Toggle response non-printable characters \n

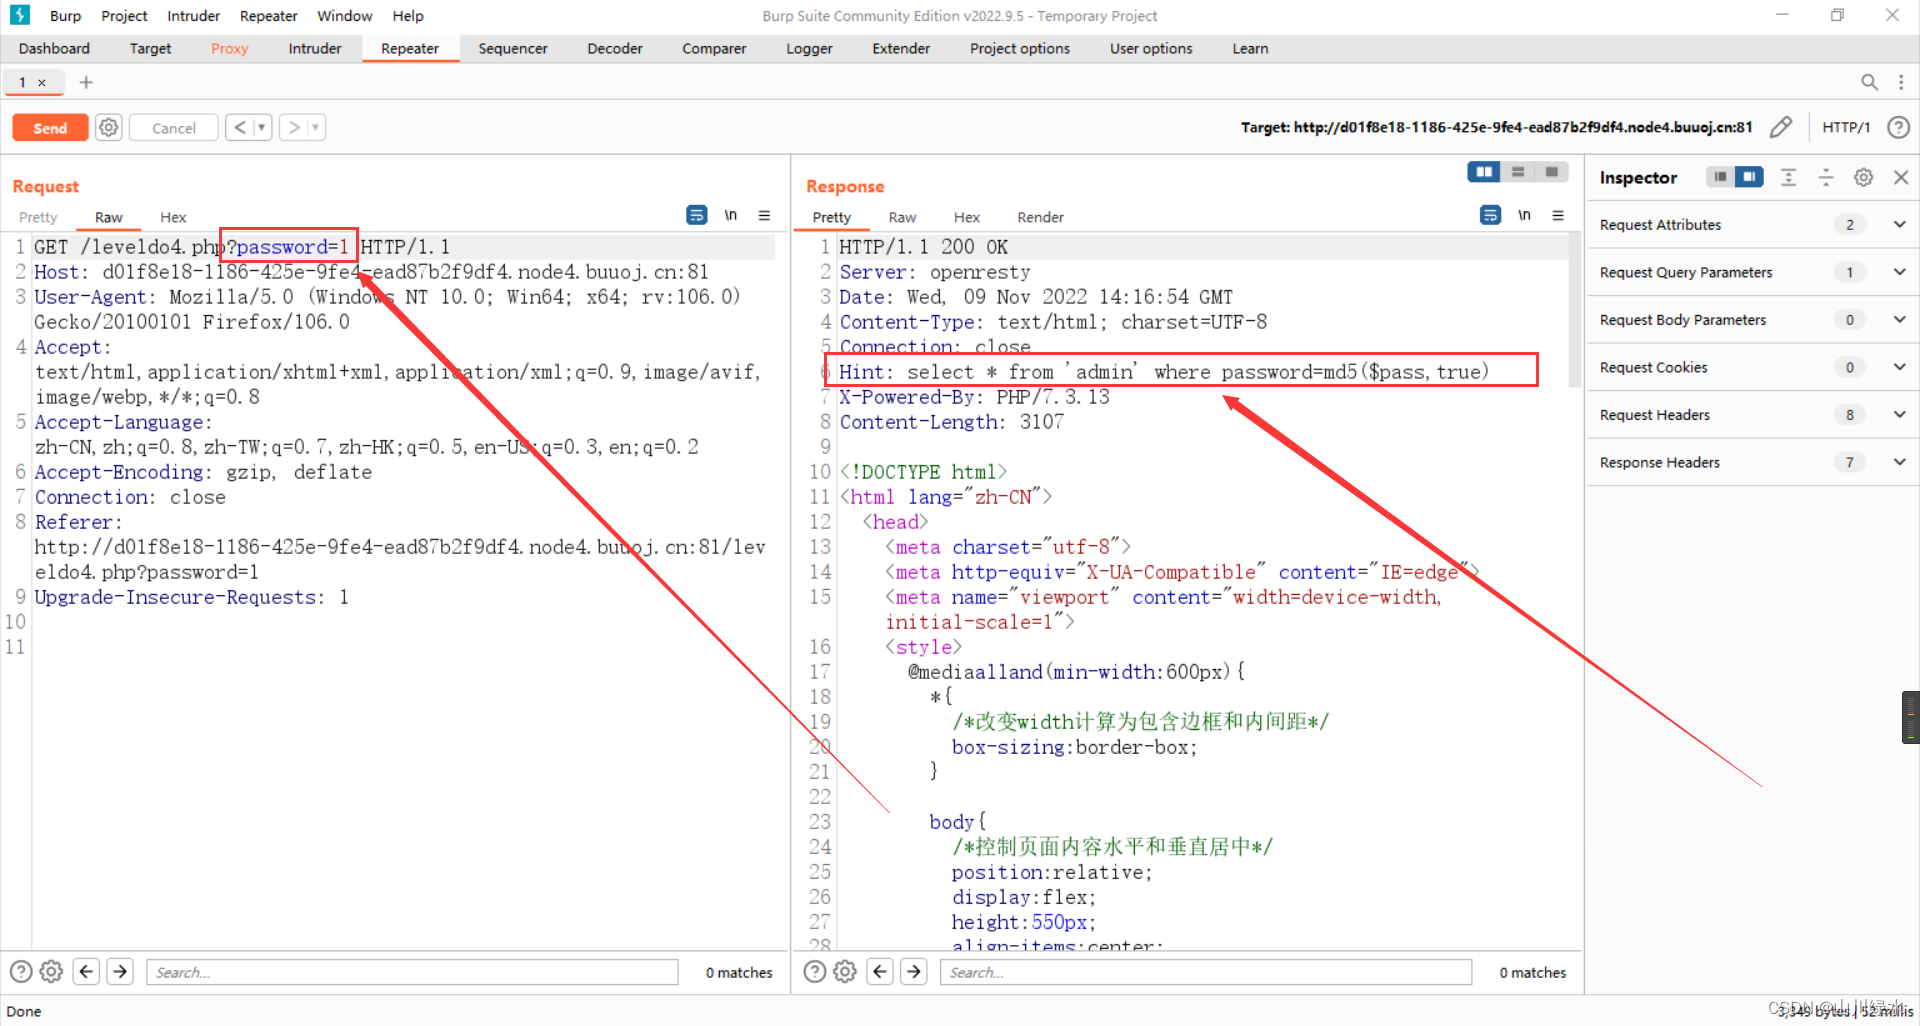click(x=1524, y=215)
